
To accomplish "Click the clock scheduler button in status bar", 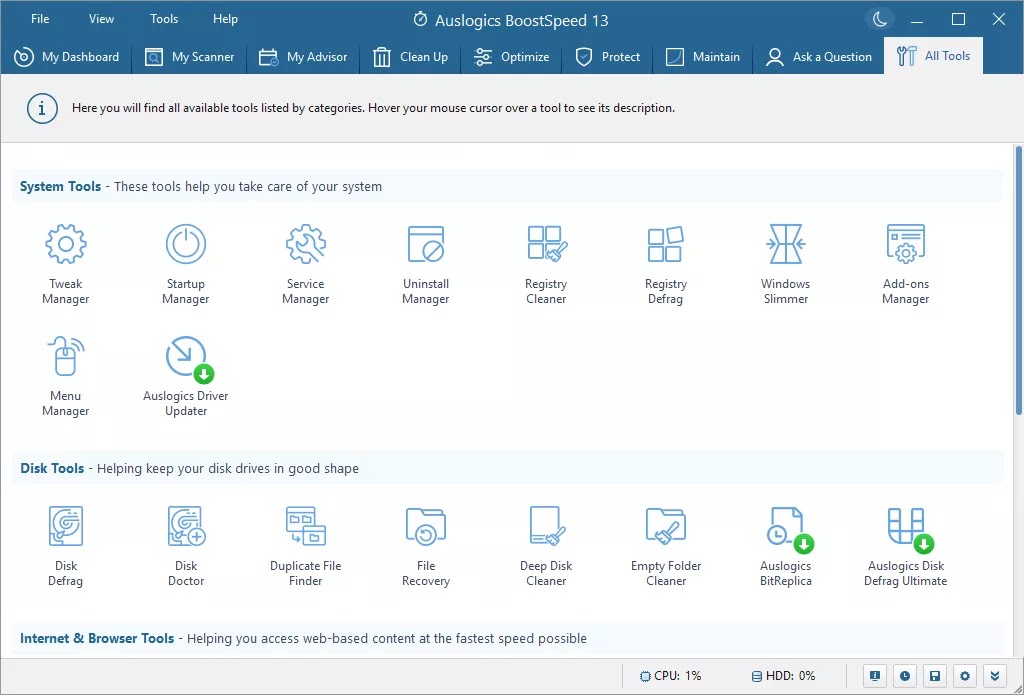I will coord(905,676).
